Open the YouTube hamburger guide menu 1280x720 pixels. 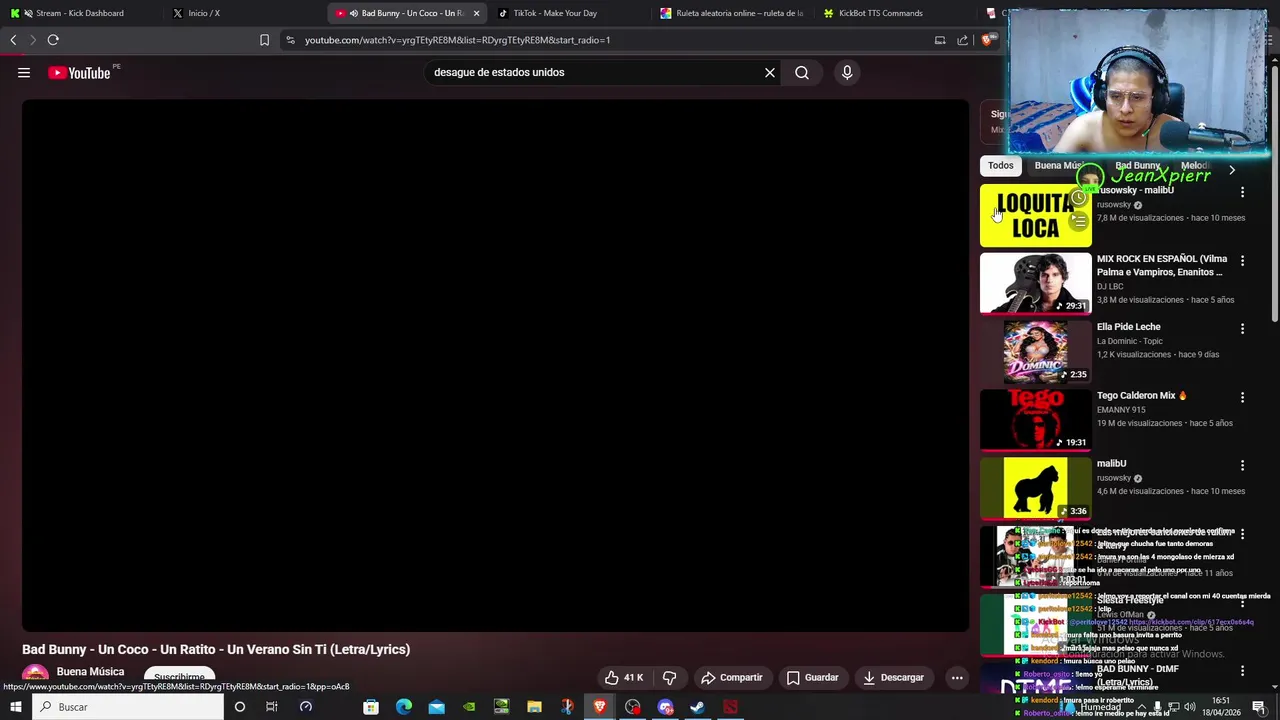pos(24,73)
